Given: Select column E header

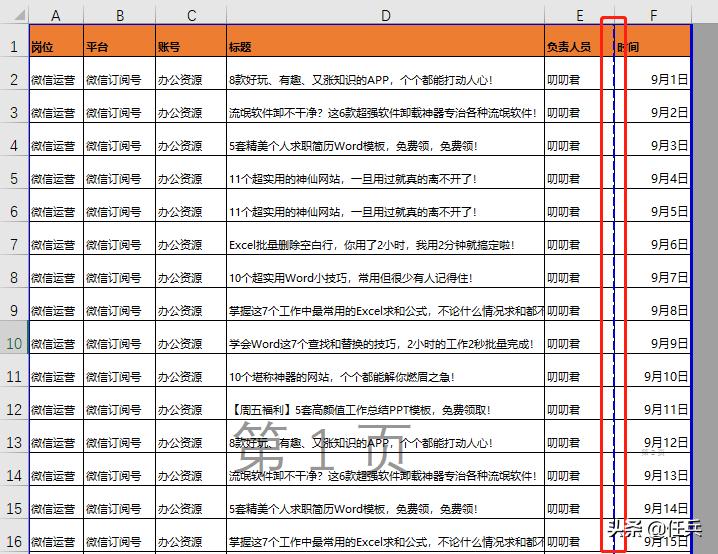Looking at the screenshot, I should [x=579, y=16].
